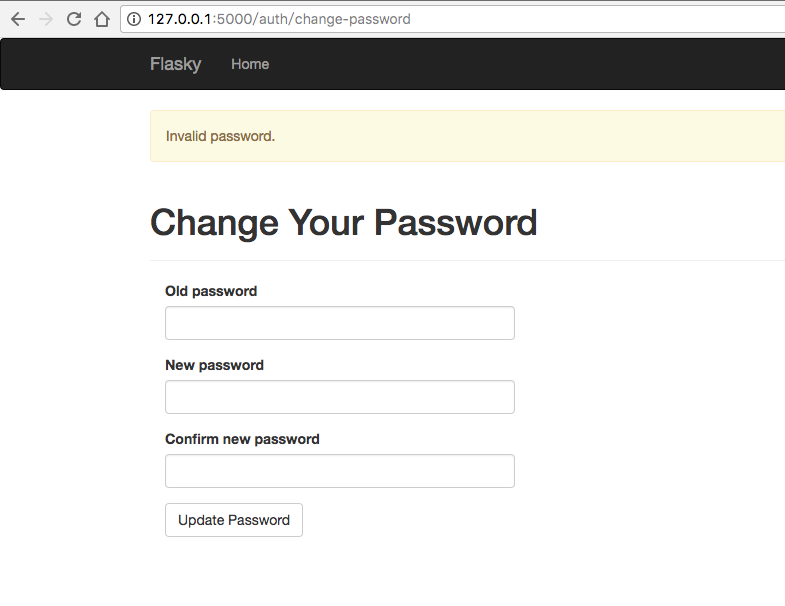Click the browser back arrow

pyautogui.click(x=18, y=19)
